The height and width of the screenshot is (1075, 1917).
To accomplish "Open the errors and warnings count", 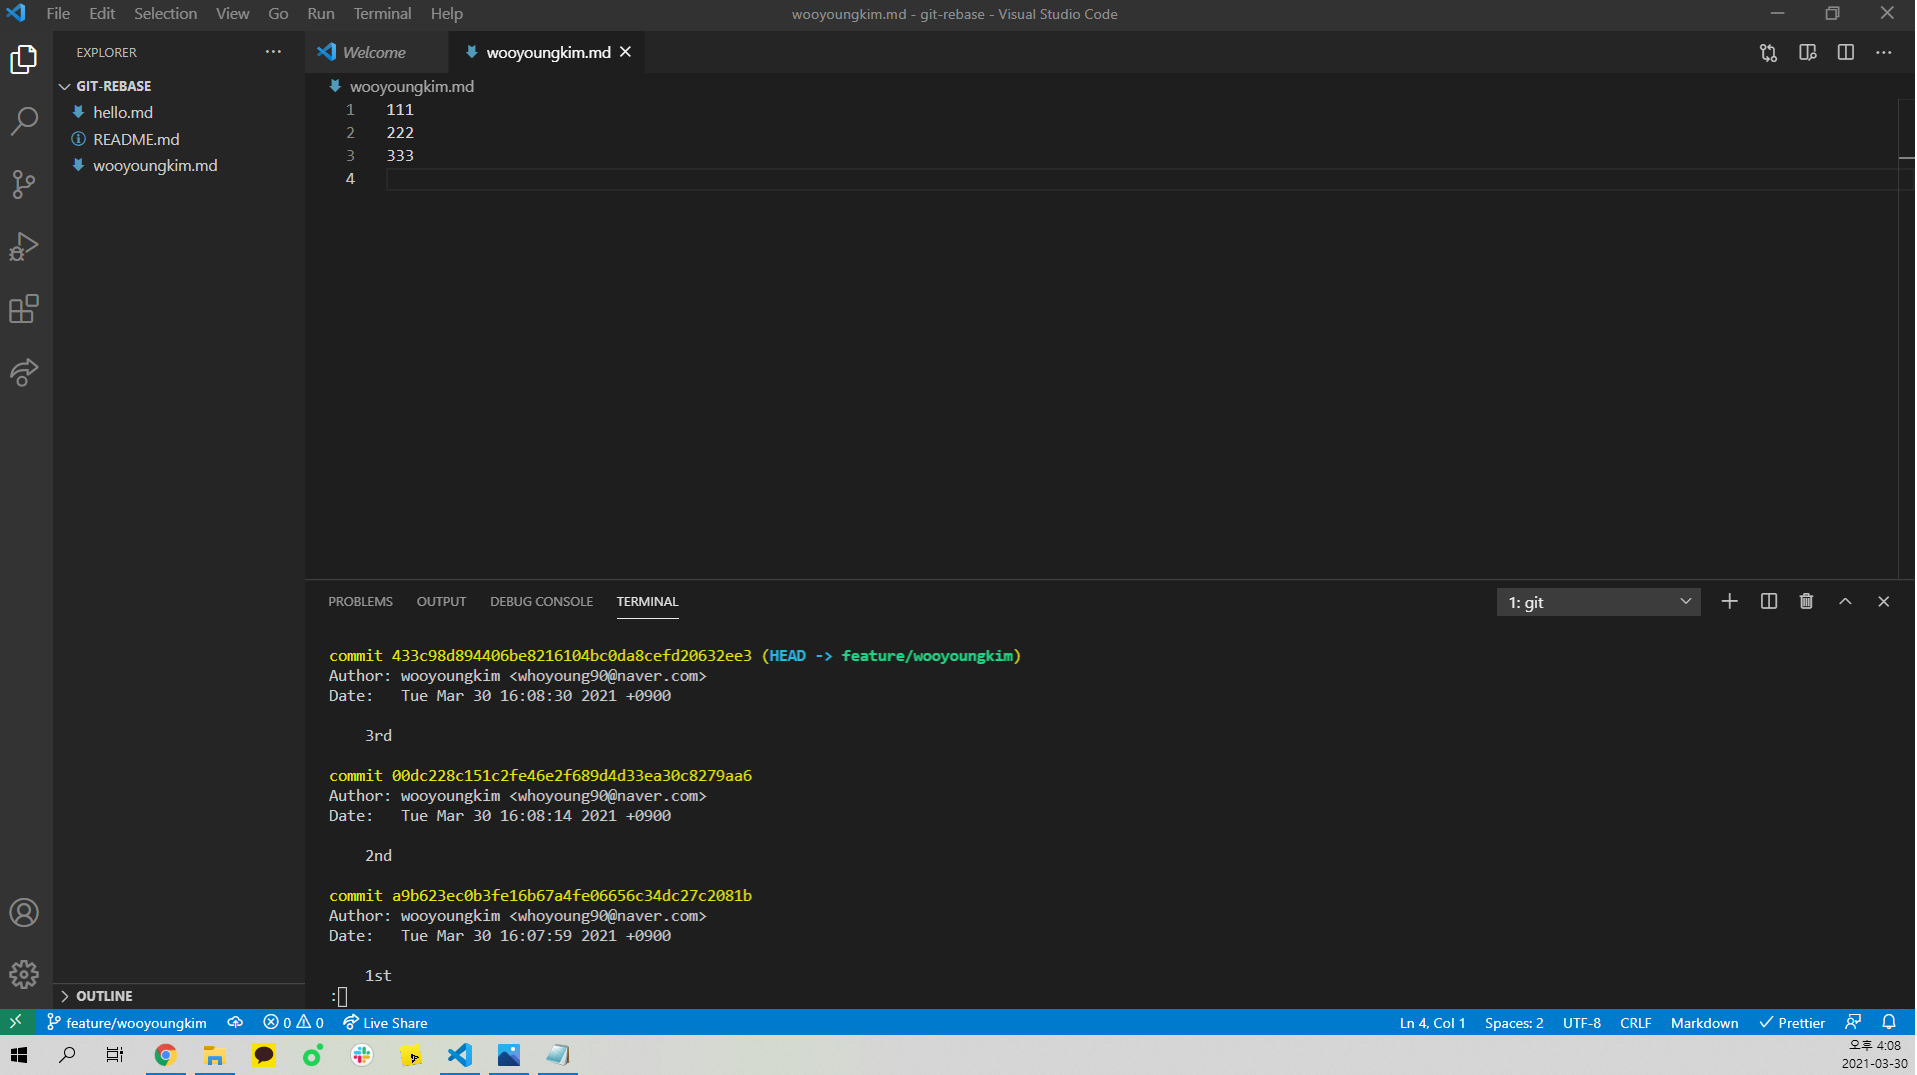I will click(x=293, y=1022).
